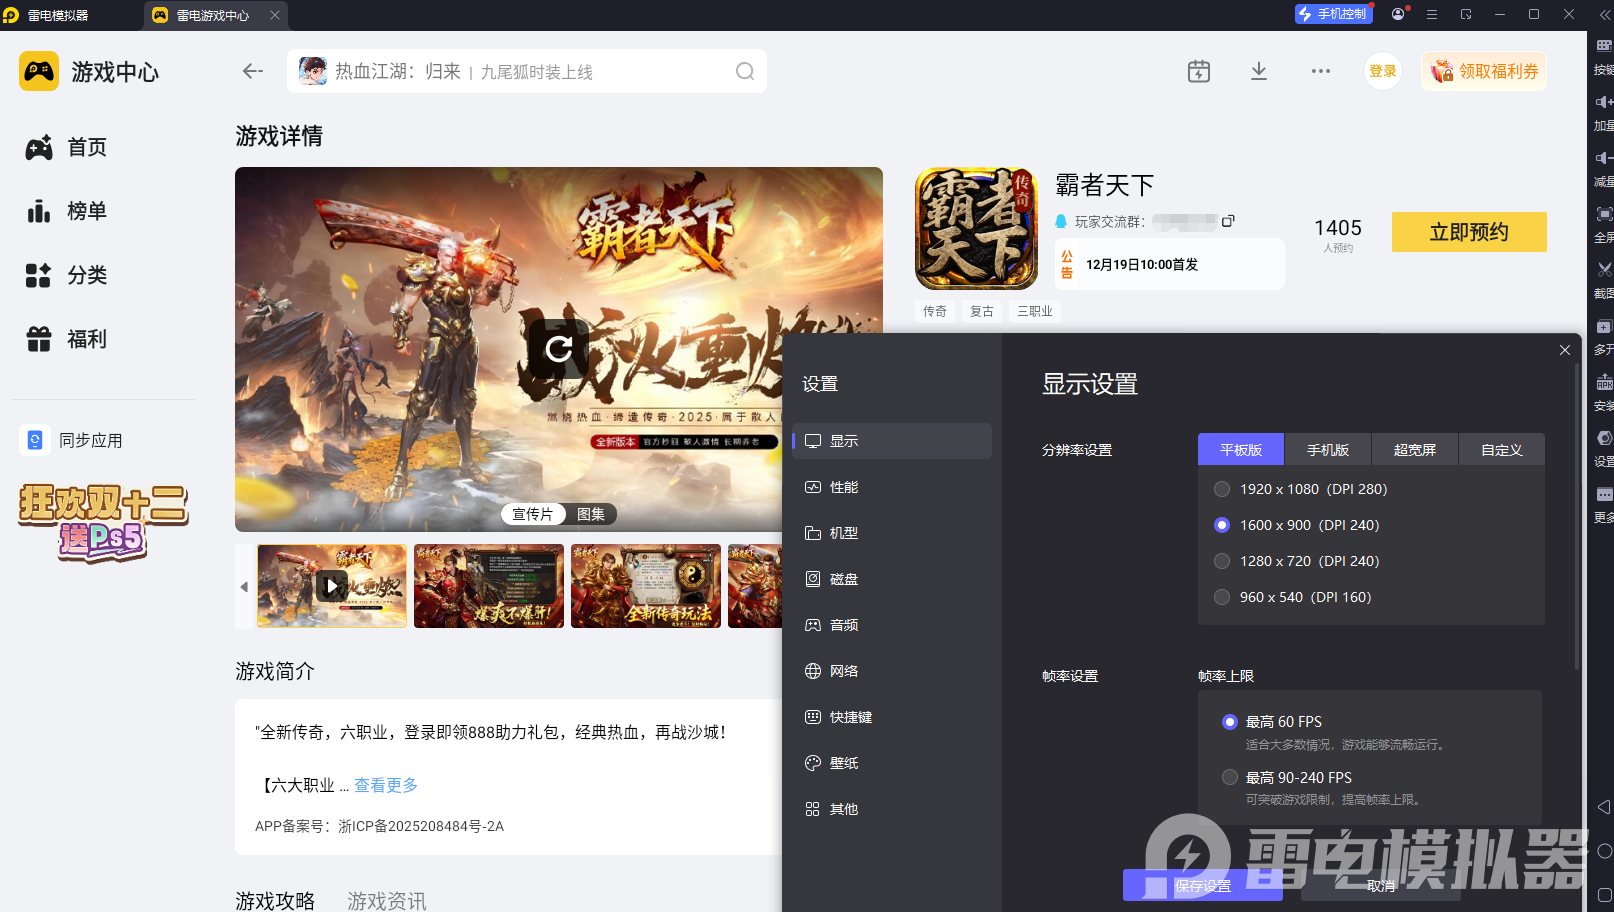Click the search magnifier icon

(745, 71)
